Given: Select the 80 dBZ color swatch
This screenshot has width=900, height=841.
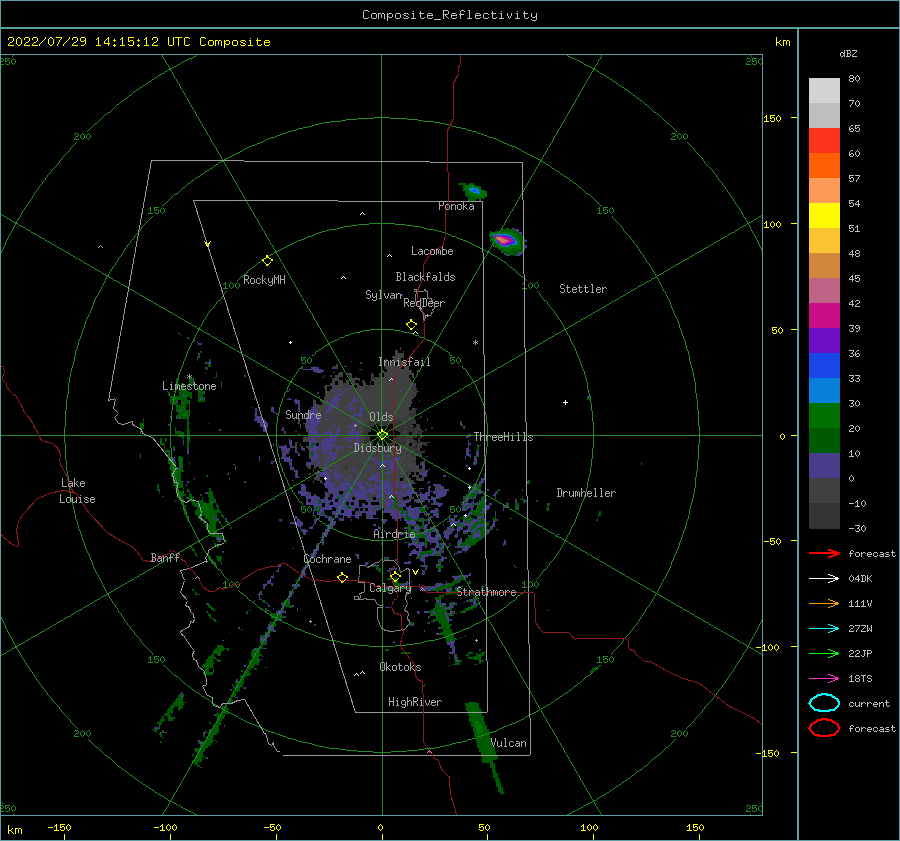Looking at the screenshot, I should [824, 90].
